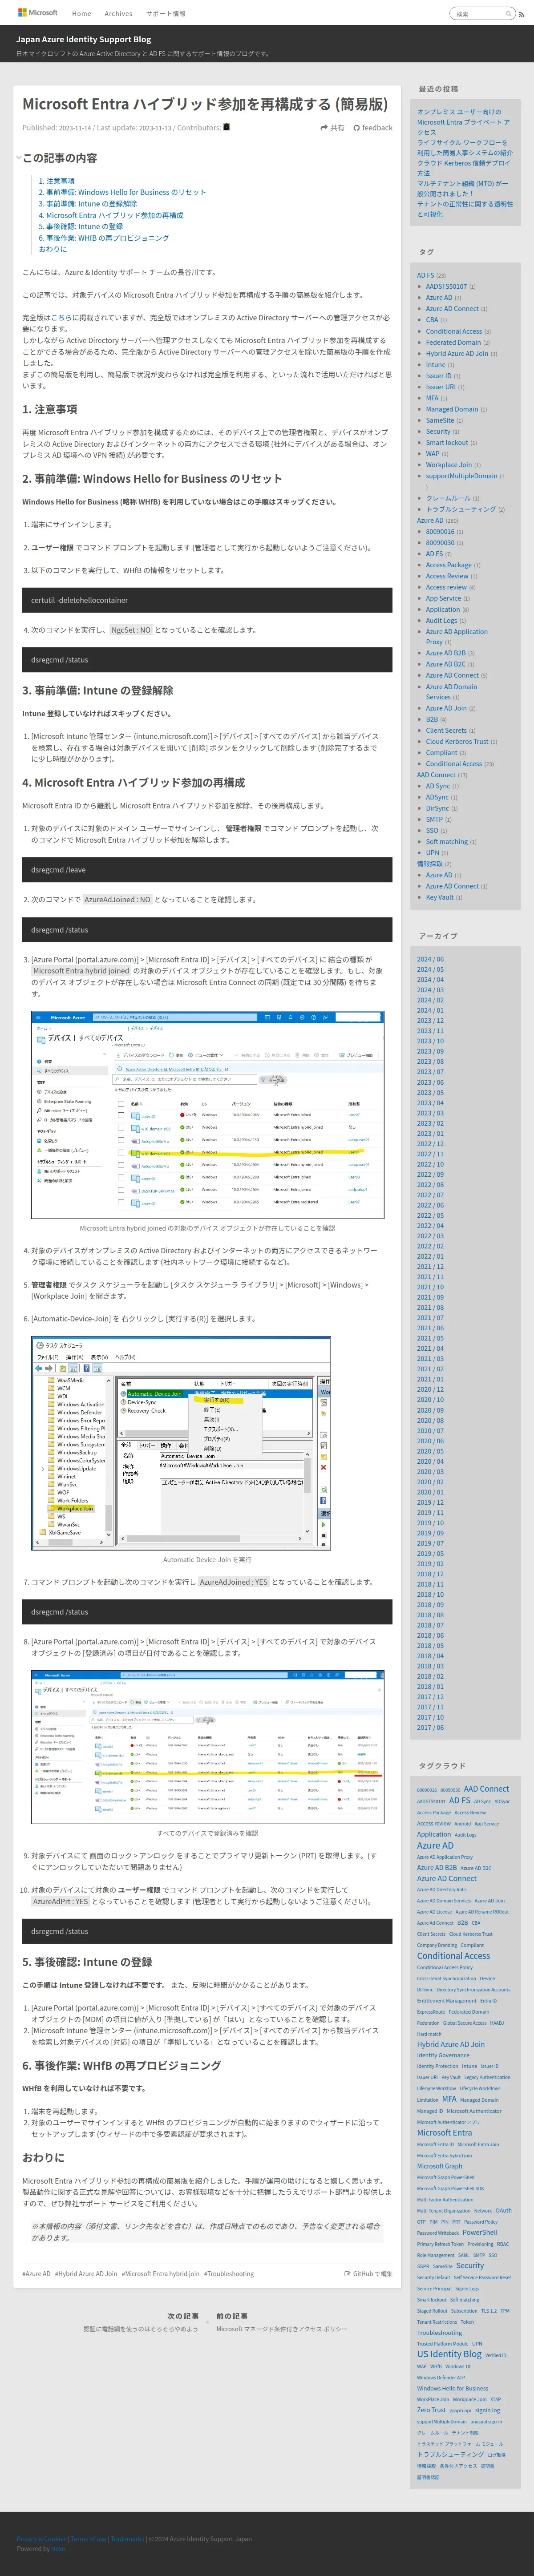
Task: Open the DirSync tag
Action: (x=437, y=808)
